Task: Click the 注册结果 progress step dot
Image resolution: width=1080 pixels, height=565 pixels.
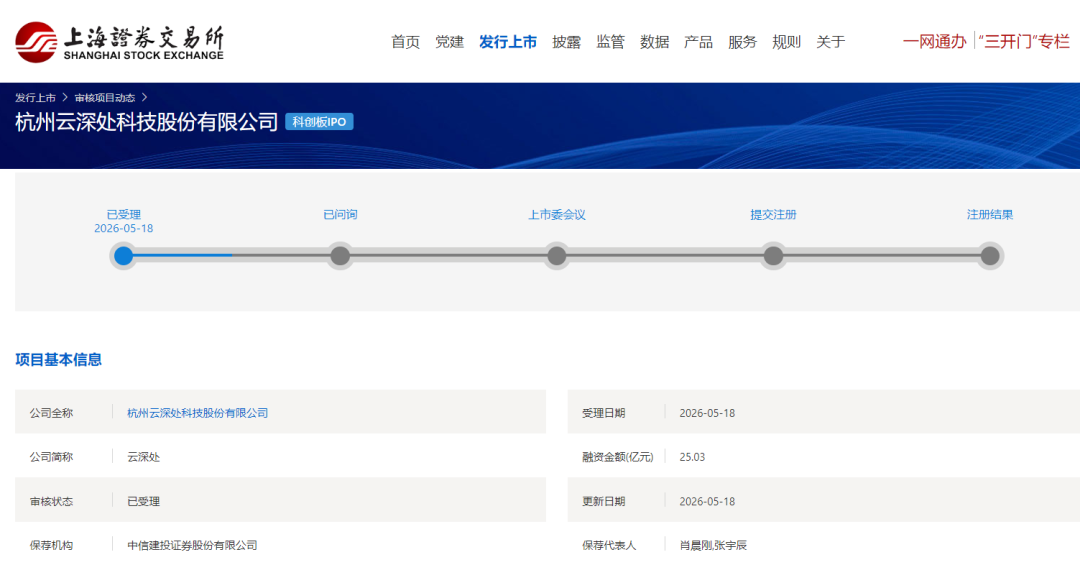Action: pyautogui.click(x=990, y=256)
